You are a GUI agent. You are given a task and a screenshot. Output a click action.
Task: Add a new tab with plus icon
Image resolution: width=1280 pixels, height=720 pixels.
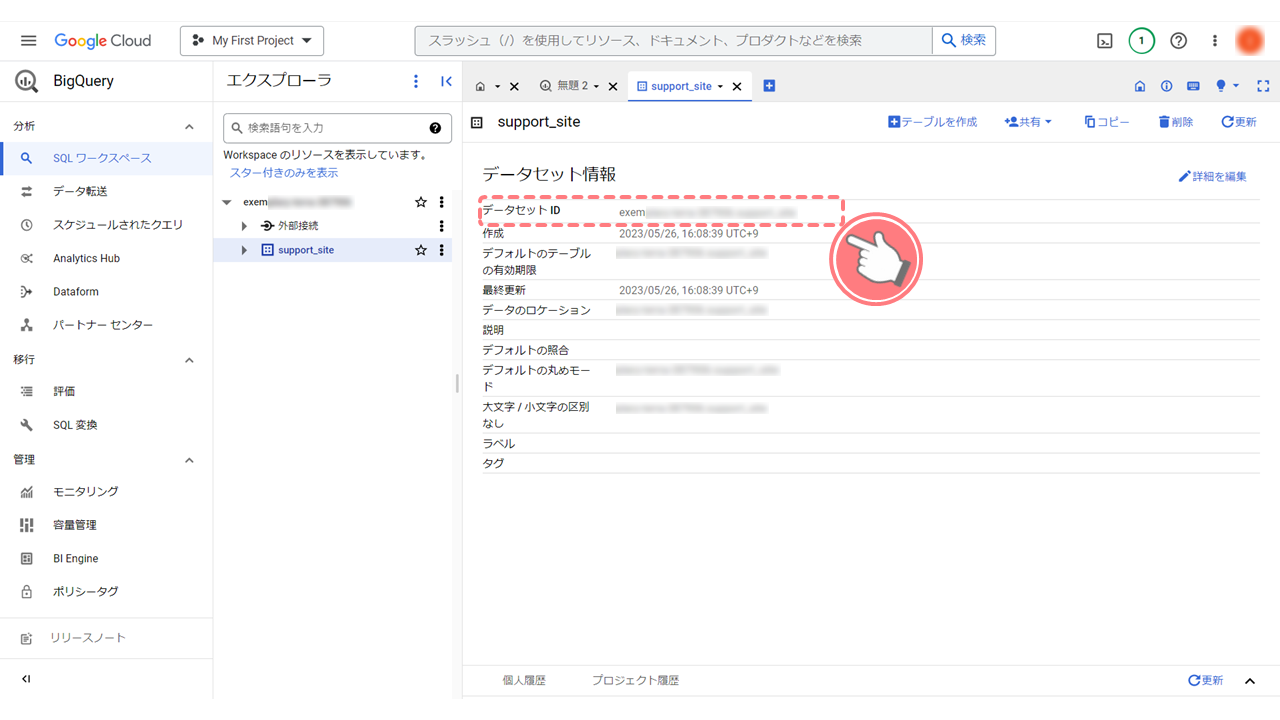(x=769, y=86)
